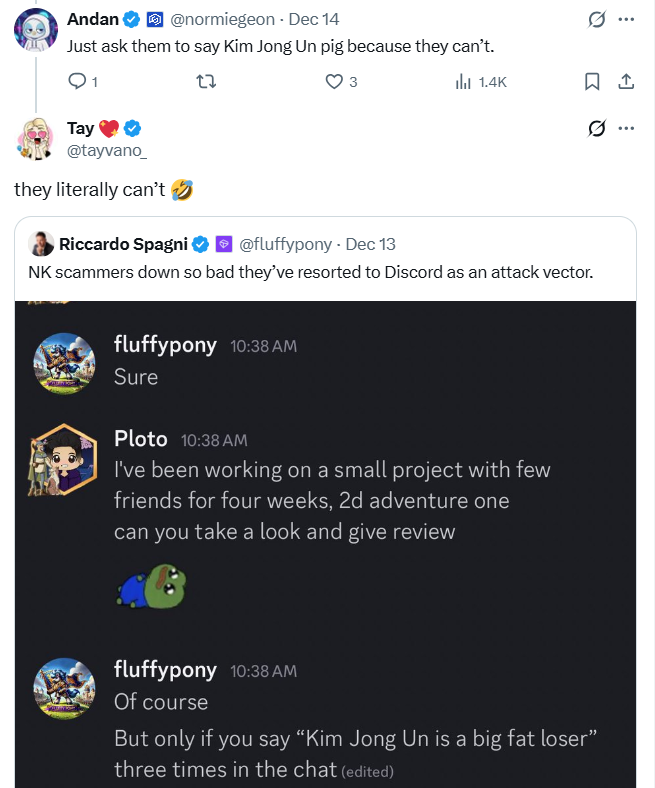This screenshot has height=788, width=655.
Task: Click Grok icon on Tay's tweet
Action: click(596, 128)
